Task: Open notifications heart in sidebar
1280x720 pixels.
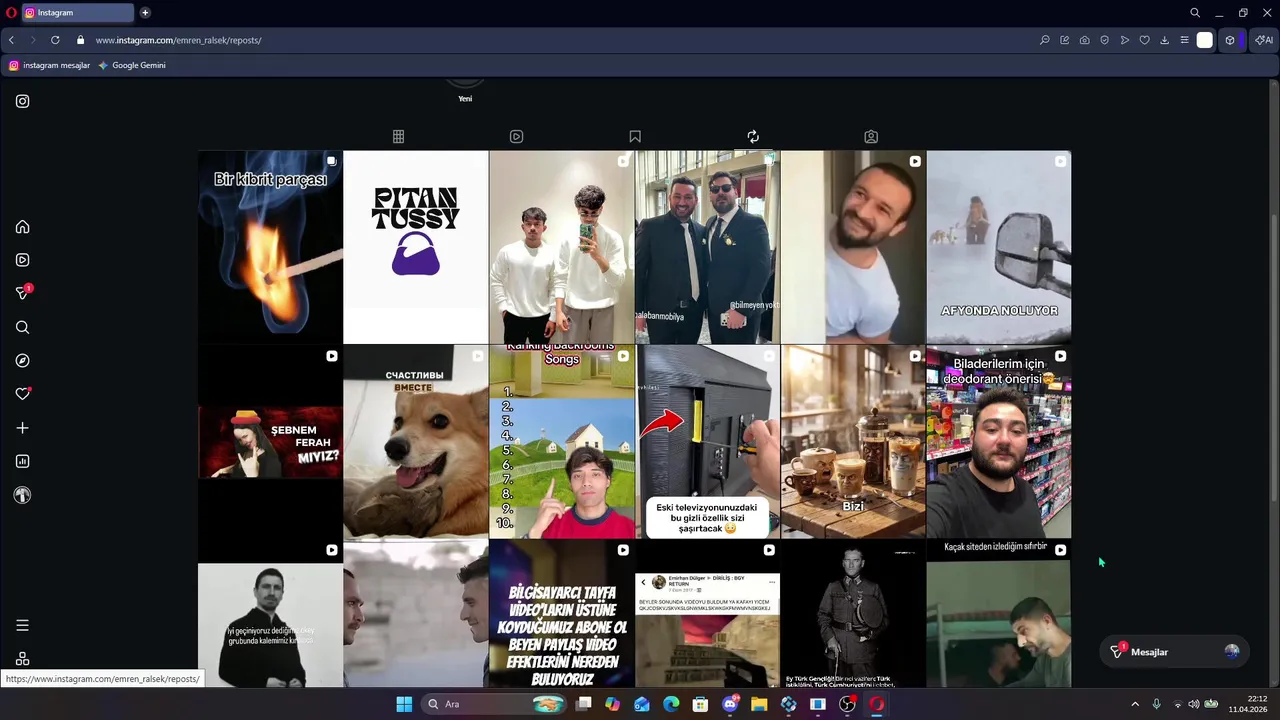Action: click(22, 394)
